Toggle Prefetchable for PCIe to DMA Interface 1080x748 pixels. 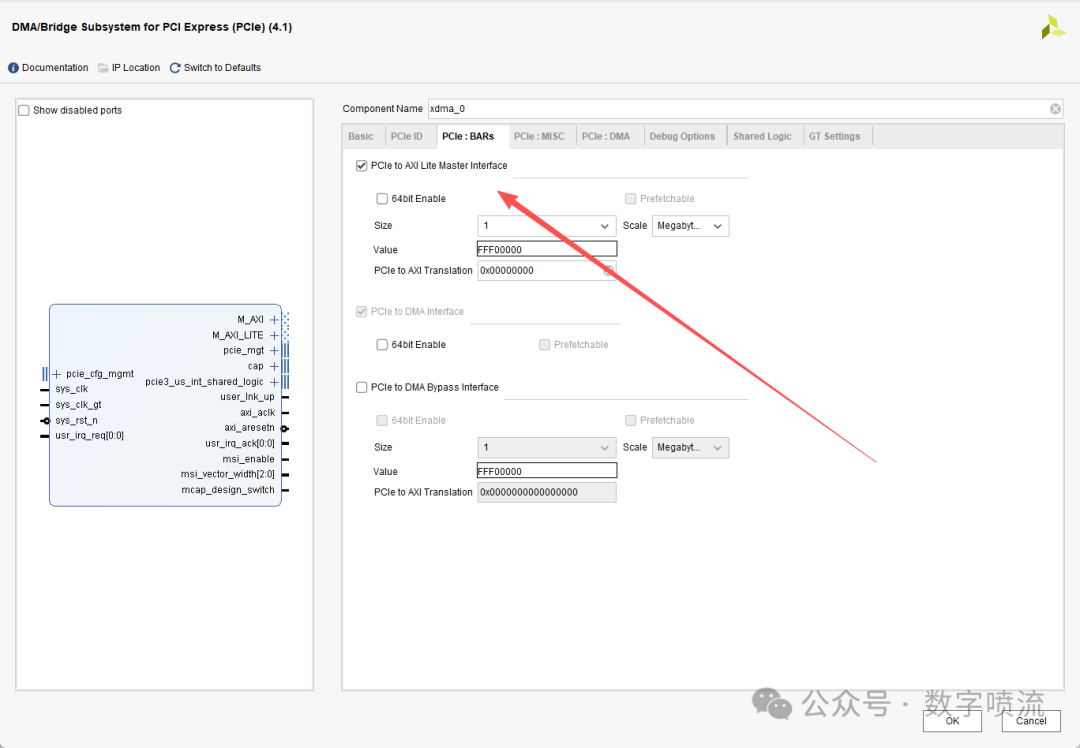click(544, 345)
